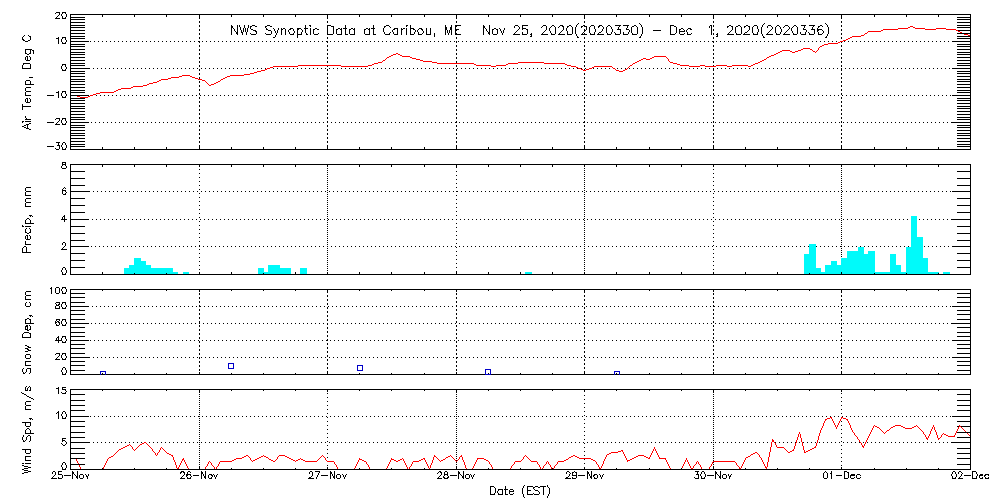This screenshot has width=1000, height=500.
Task: Click the snow depth marker on 27-Nov
Action: [x=360, y=368]
